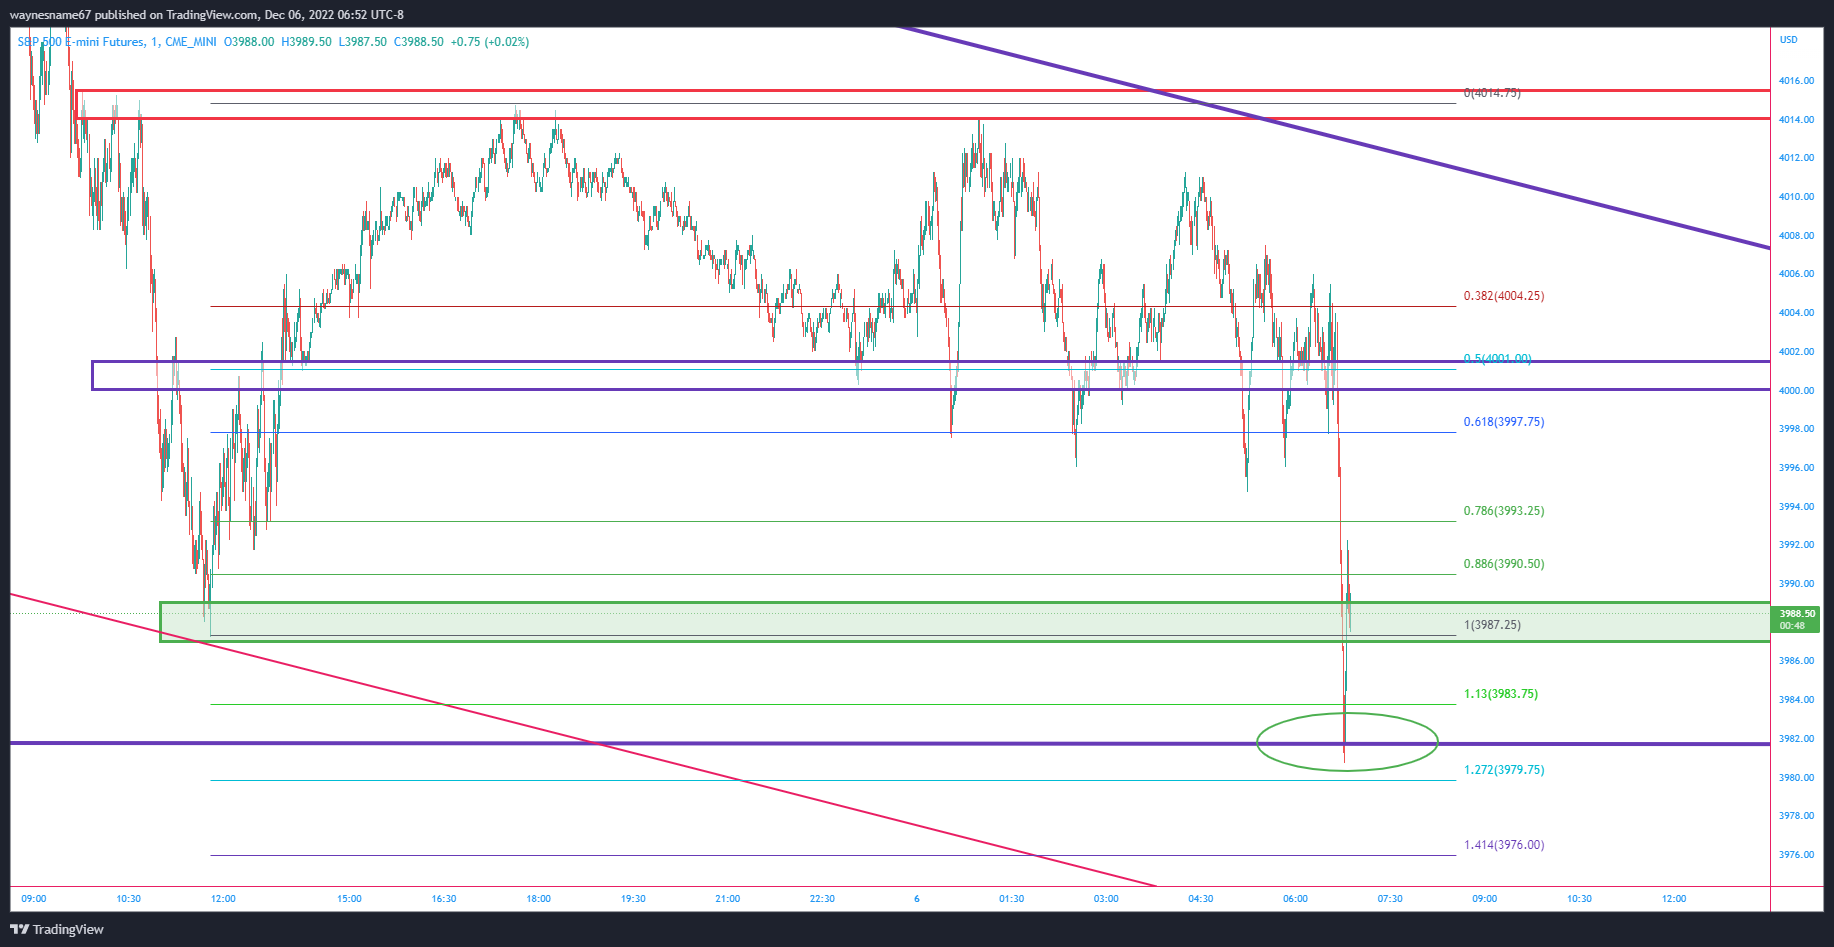Click the 1(3987.25) Fibonacci label
This screenshot has width=1834, height=947.
[1492, 625]
